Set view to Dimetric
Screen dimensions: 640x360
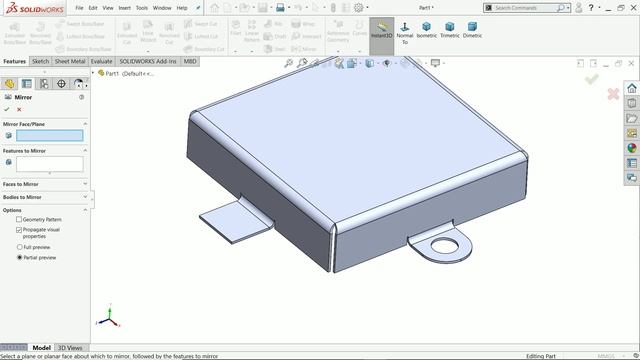(472, 31)
